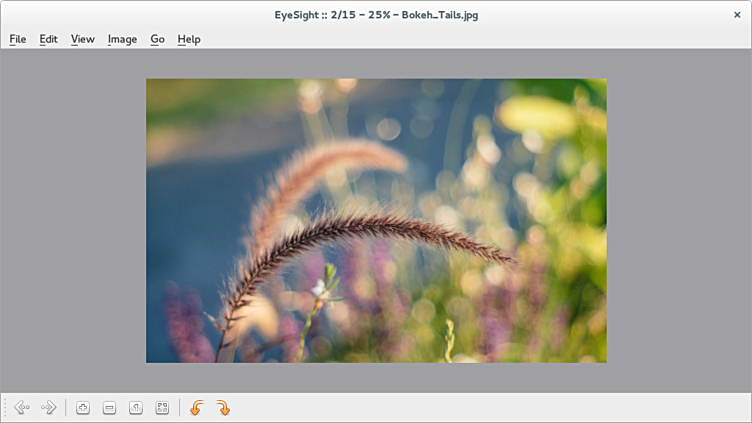Rotate image clockwise
The width and height of the screenshot is (752, 423).
tap(223, 408)
